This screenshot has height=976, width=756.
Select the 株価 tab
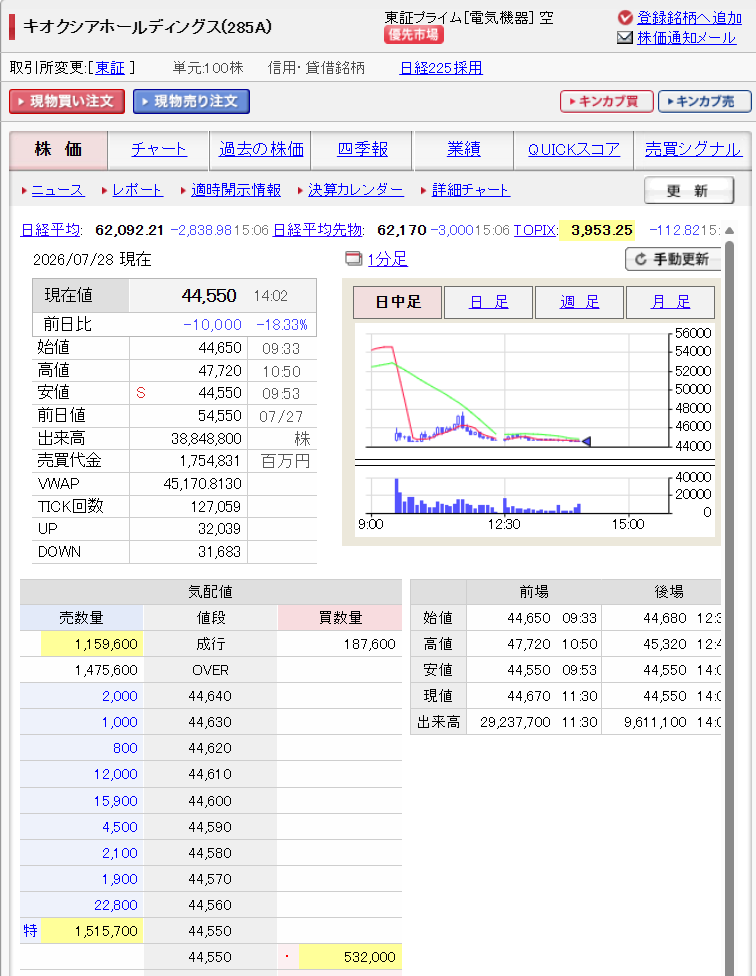tap(58, 149)
